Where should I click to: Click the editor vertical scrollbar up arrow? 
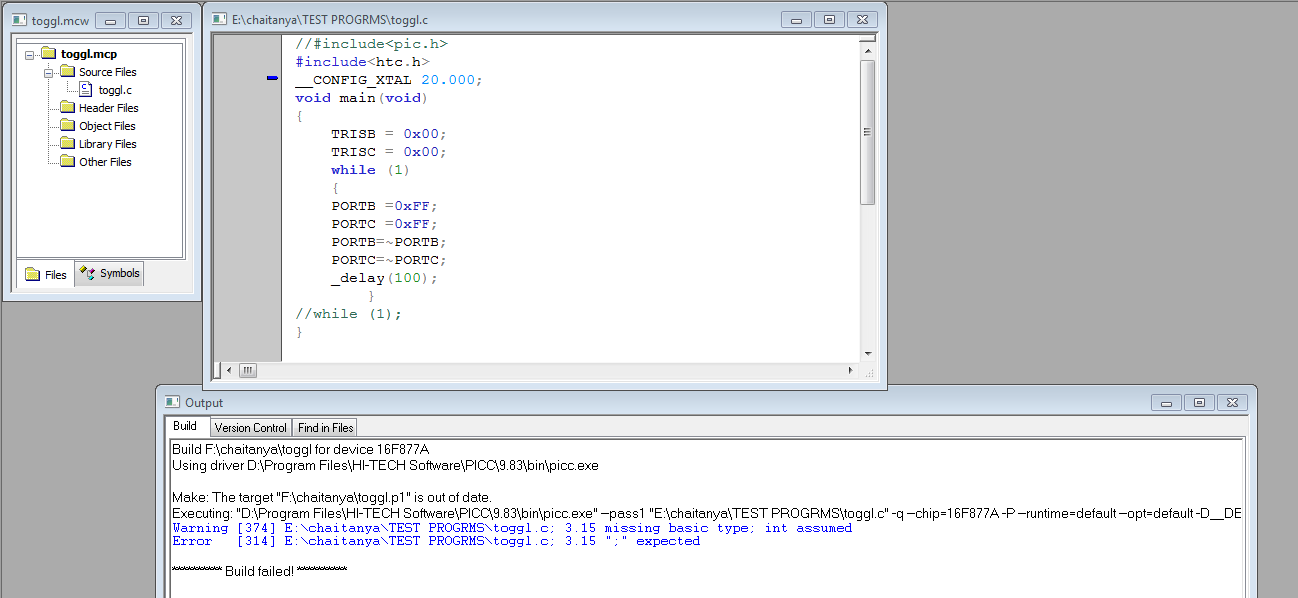click(x=868, y=50)
